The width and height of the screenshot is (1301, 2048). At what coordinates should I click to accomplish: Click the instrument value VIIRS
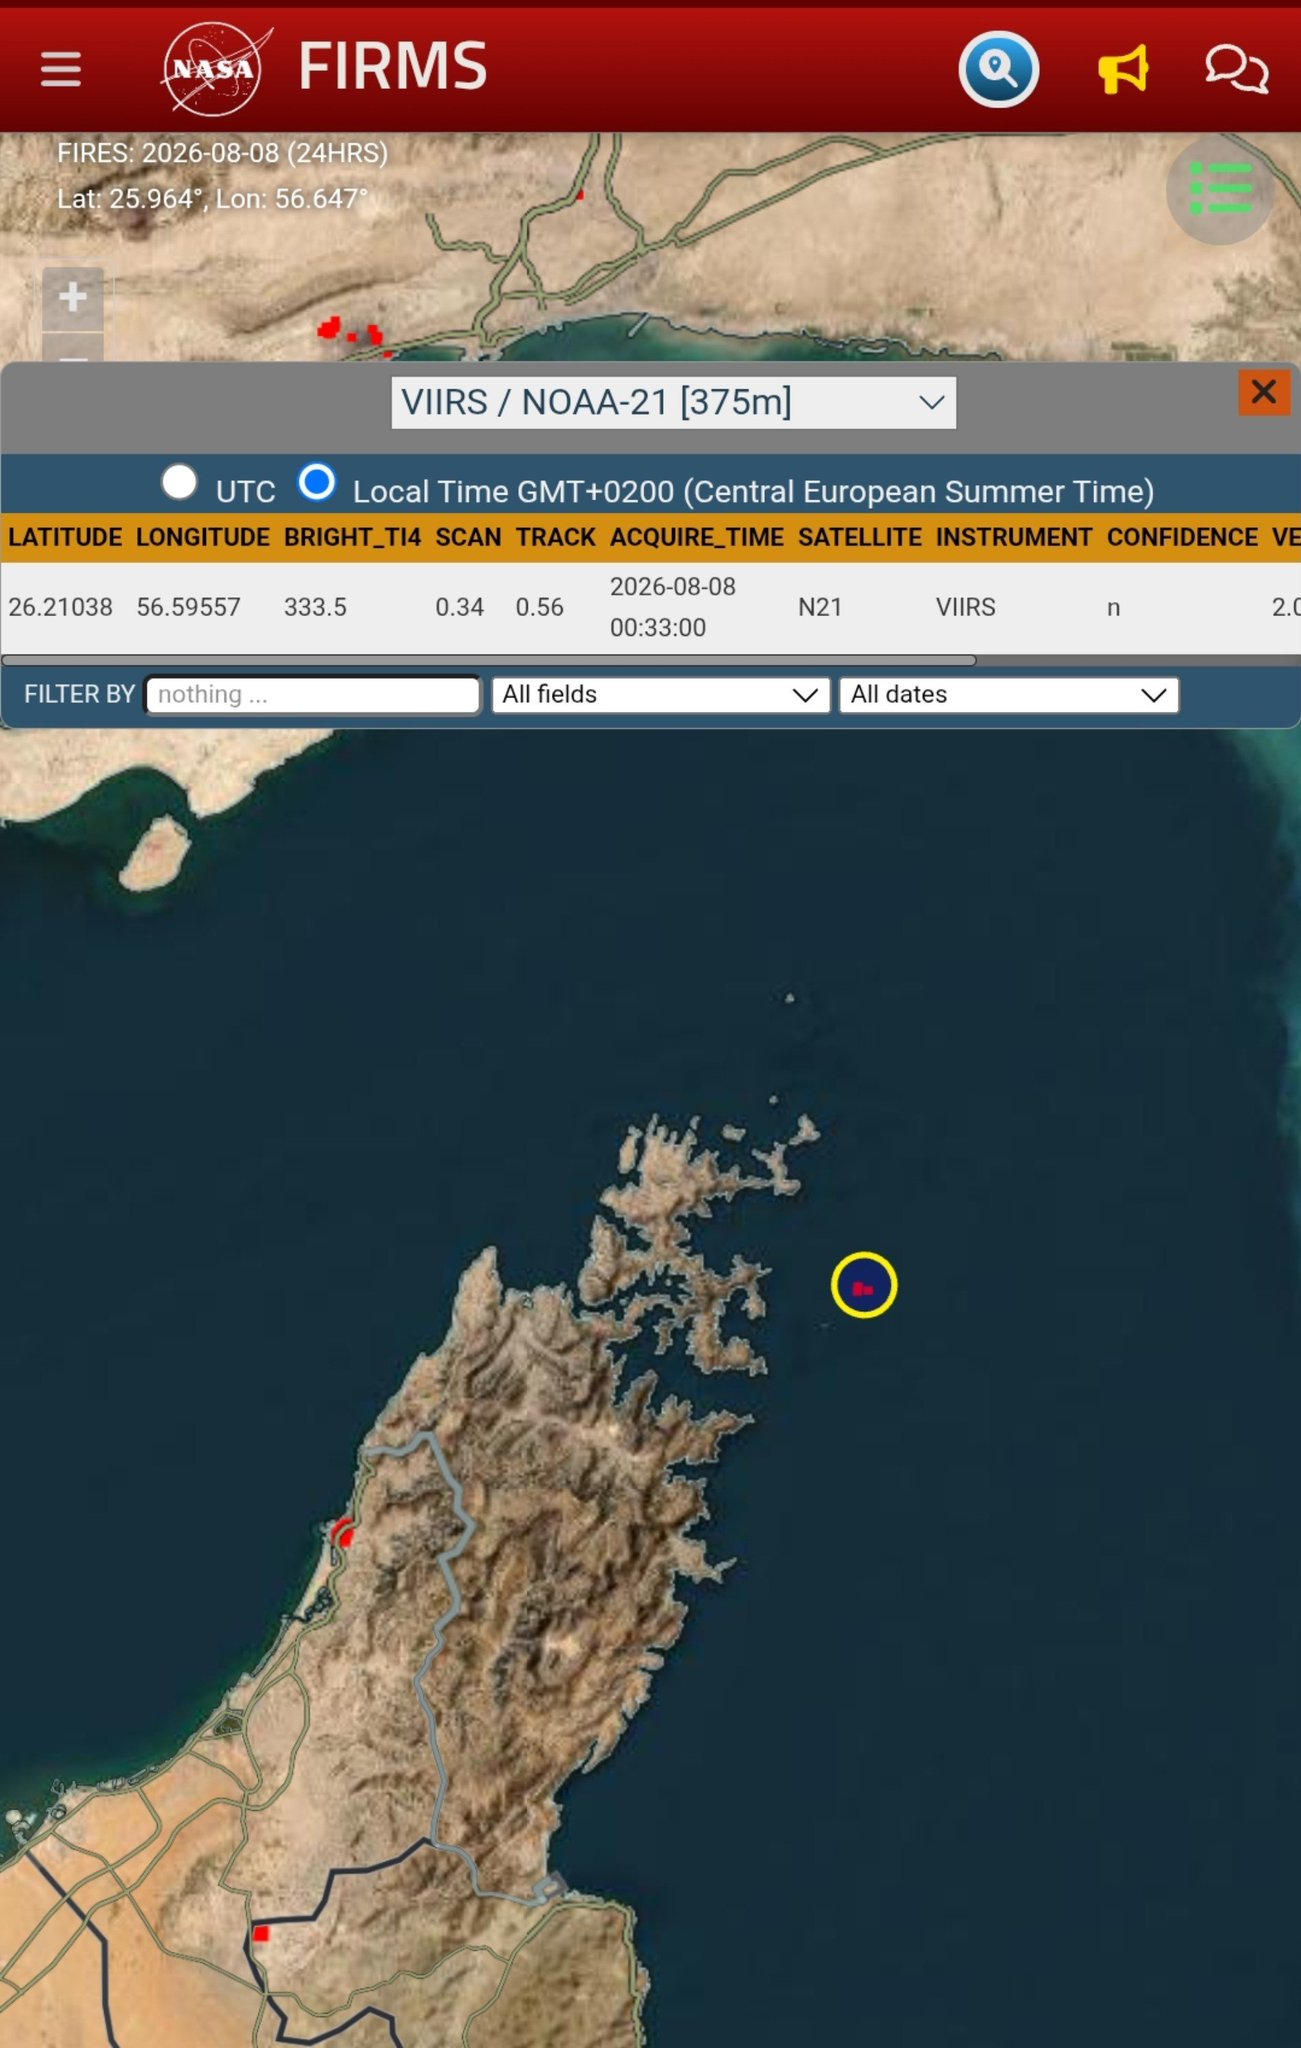pos(966,607)
